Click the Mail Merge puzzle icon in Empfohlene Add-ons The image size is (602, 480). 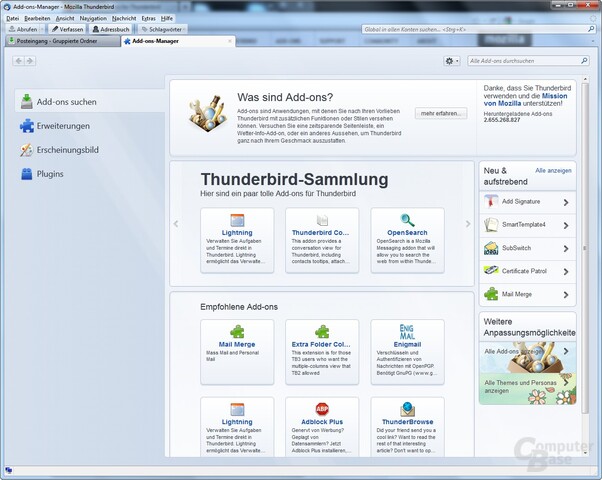coord(237,332)
